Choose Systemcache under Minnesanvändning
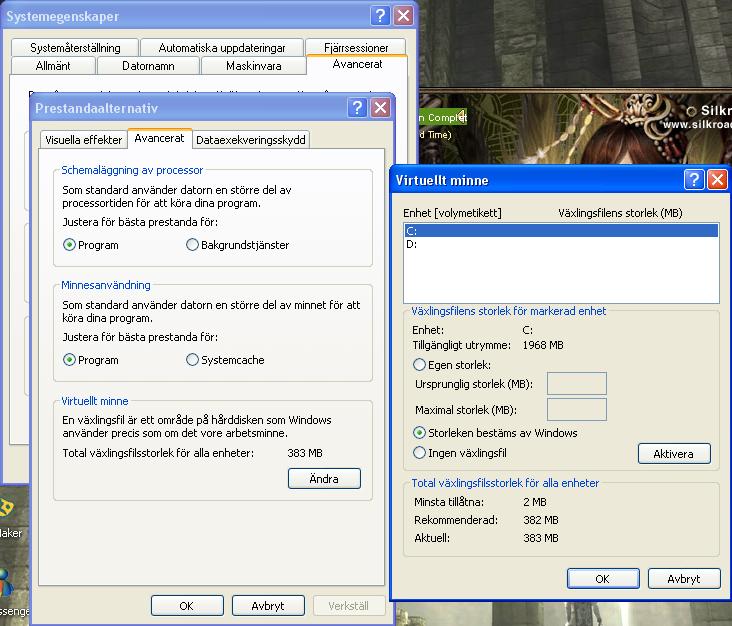This screenshot has height=626, width=732. [x=193, y=360]
